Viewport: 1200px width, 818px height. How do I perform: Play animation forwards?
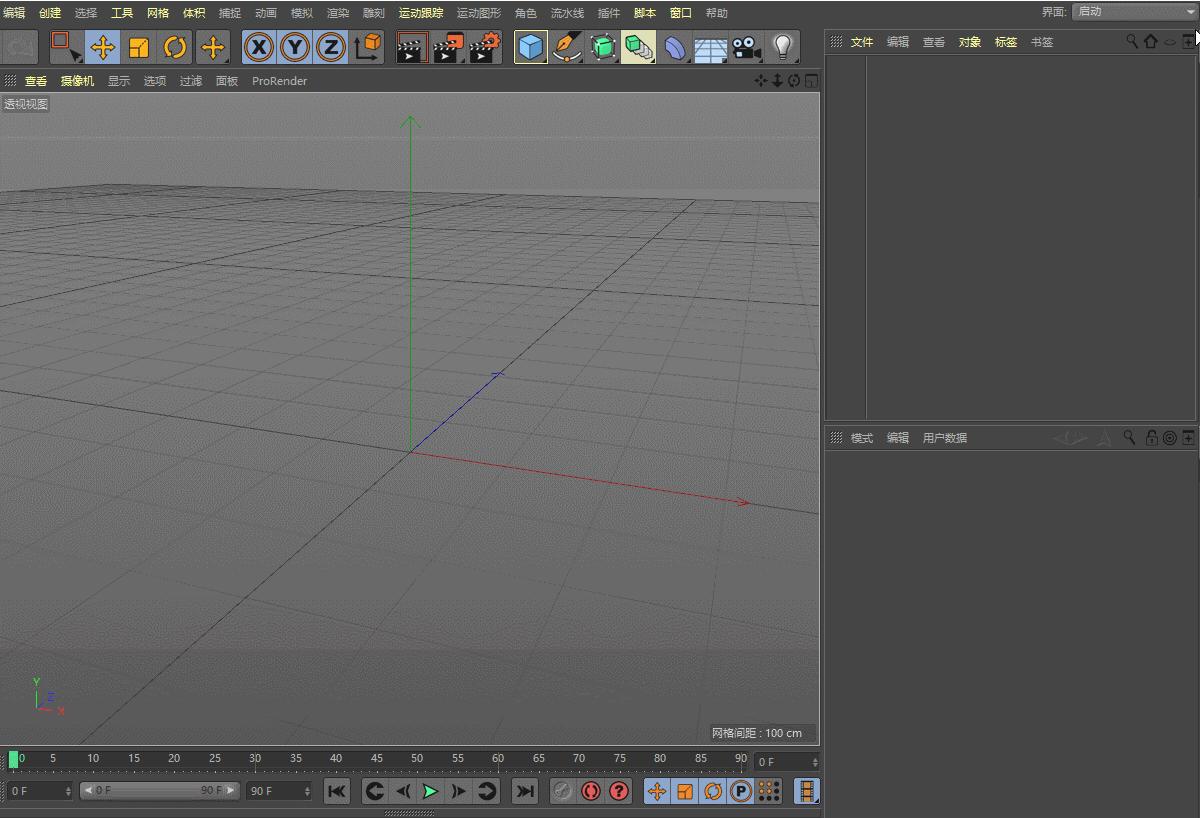click(430, 791)
